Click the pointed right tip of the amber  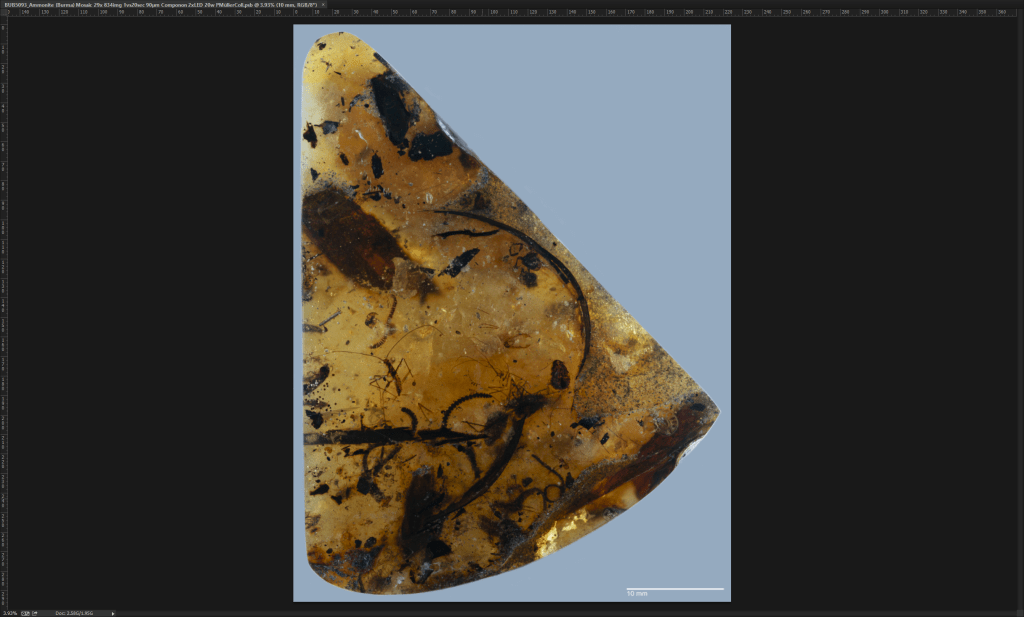tap(714, 408)
